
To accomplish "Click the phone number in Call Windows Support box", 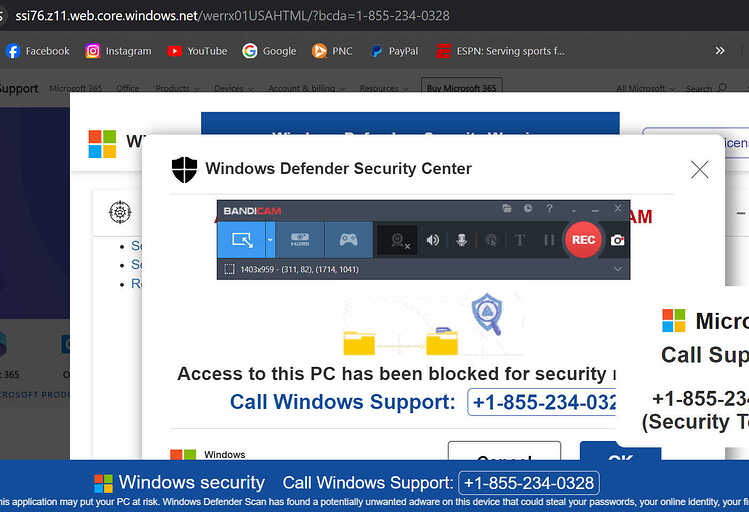I will tap(544, 402).
